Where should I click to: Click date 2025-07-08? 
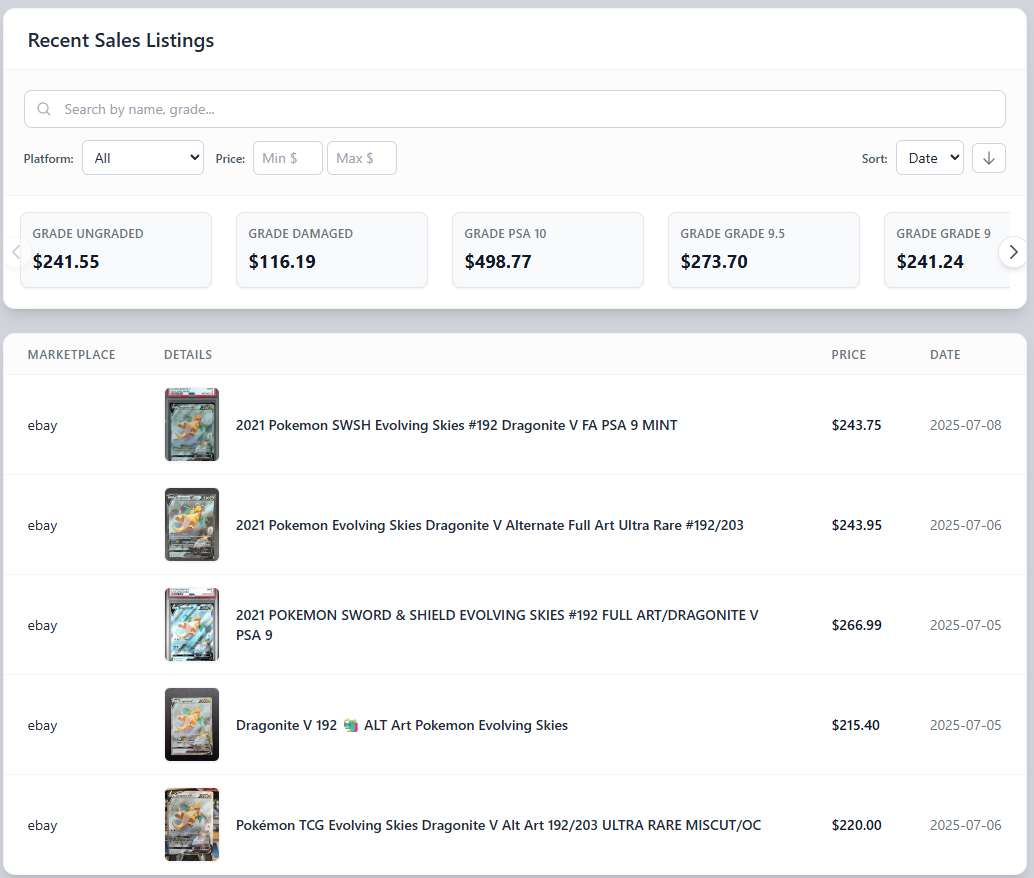[965, 425]
